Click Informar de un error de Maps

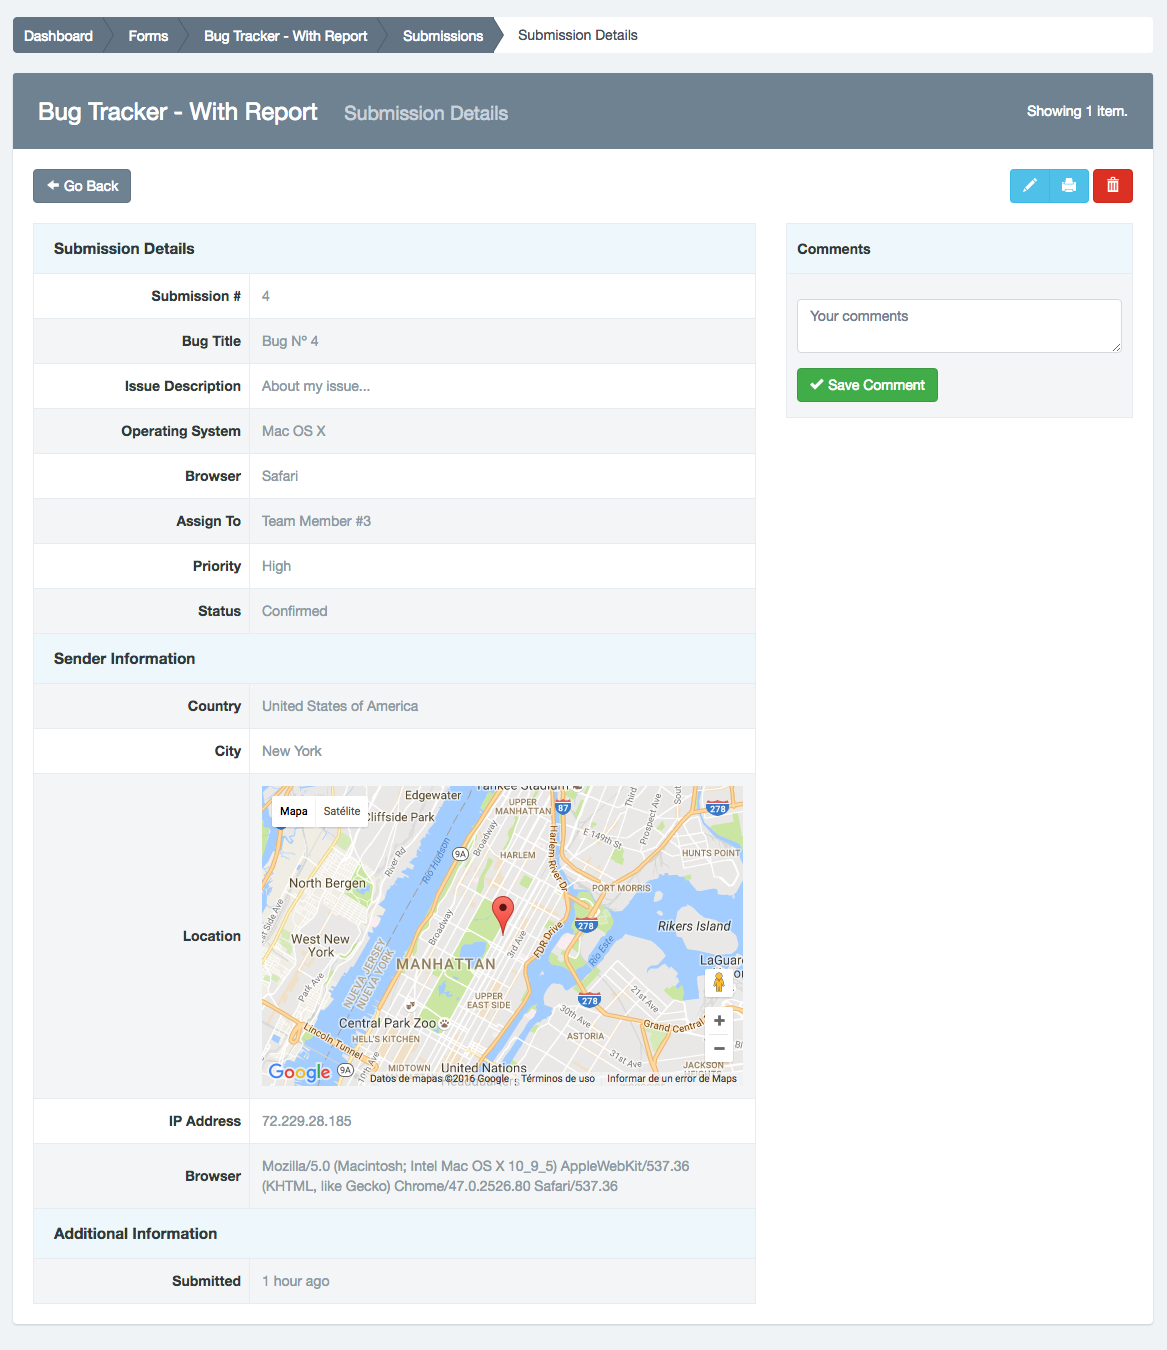coord(671,1078)
